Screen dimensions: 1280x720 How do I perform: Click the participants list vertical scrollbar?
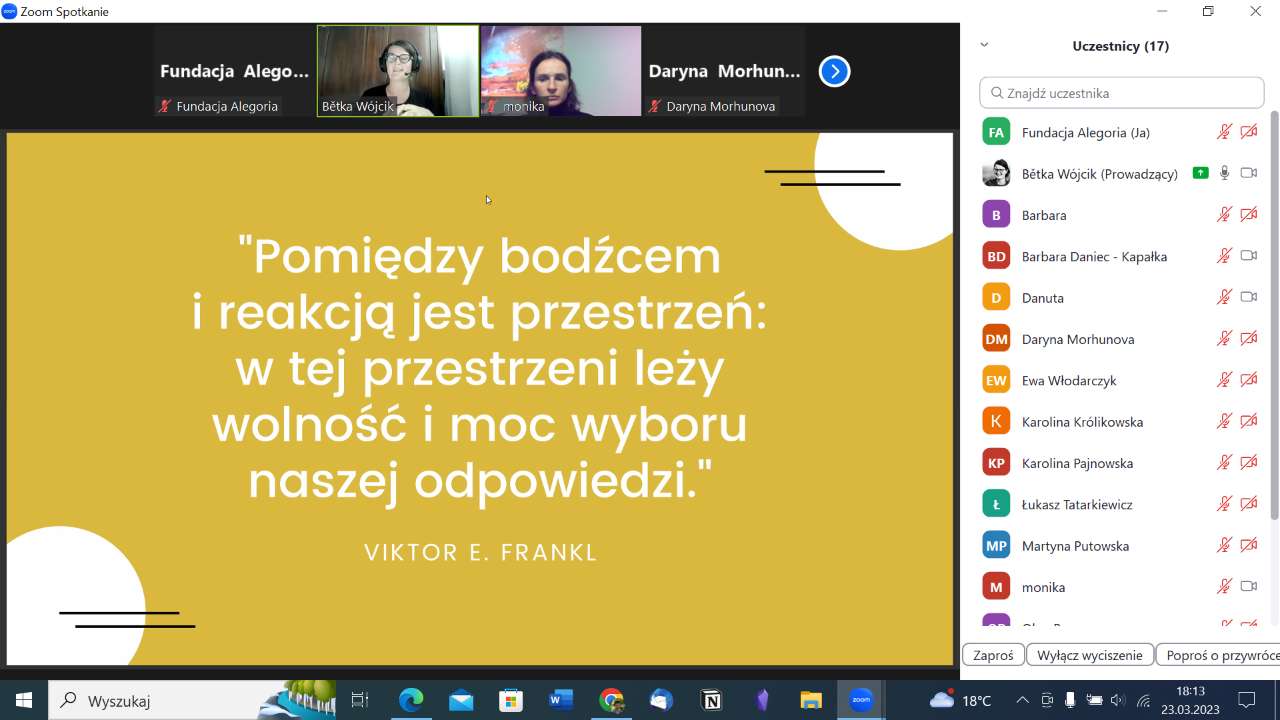(x=1273, y=320)
